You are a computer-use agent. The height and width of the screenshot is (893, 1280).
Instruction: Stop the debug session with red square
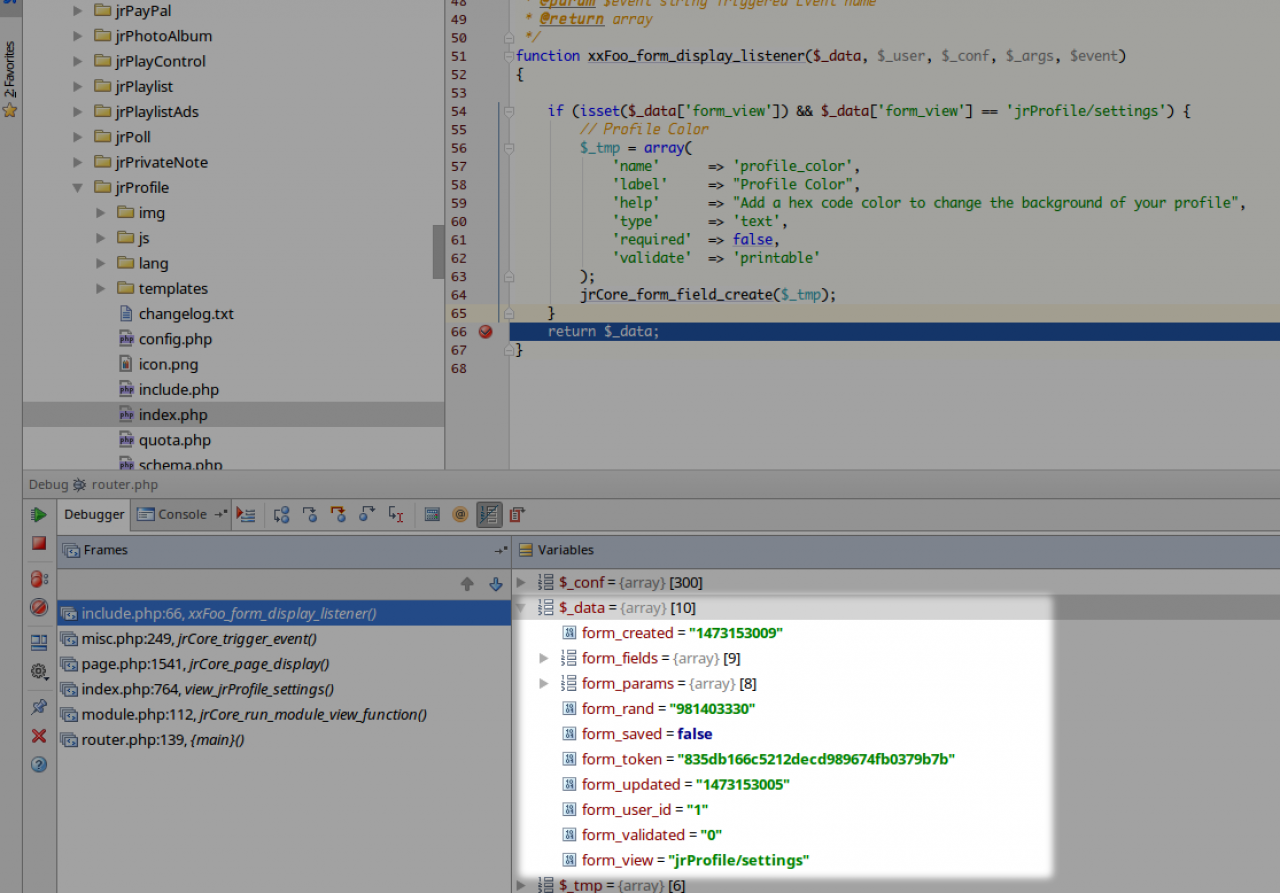click(39, 543)
